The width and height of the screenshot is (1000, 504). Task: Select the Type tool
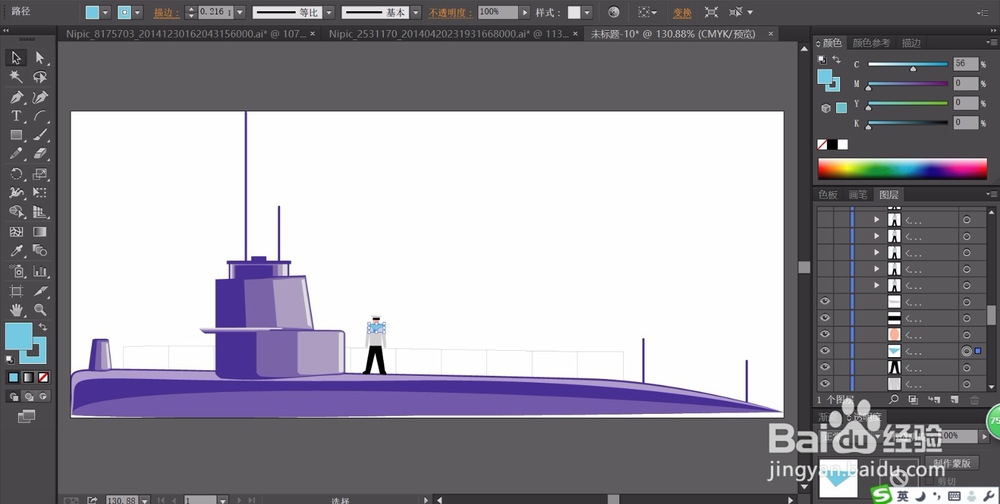point(17,116)
